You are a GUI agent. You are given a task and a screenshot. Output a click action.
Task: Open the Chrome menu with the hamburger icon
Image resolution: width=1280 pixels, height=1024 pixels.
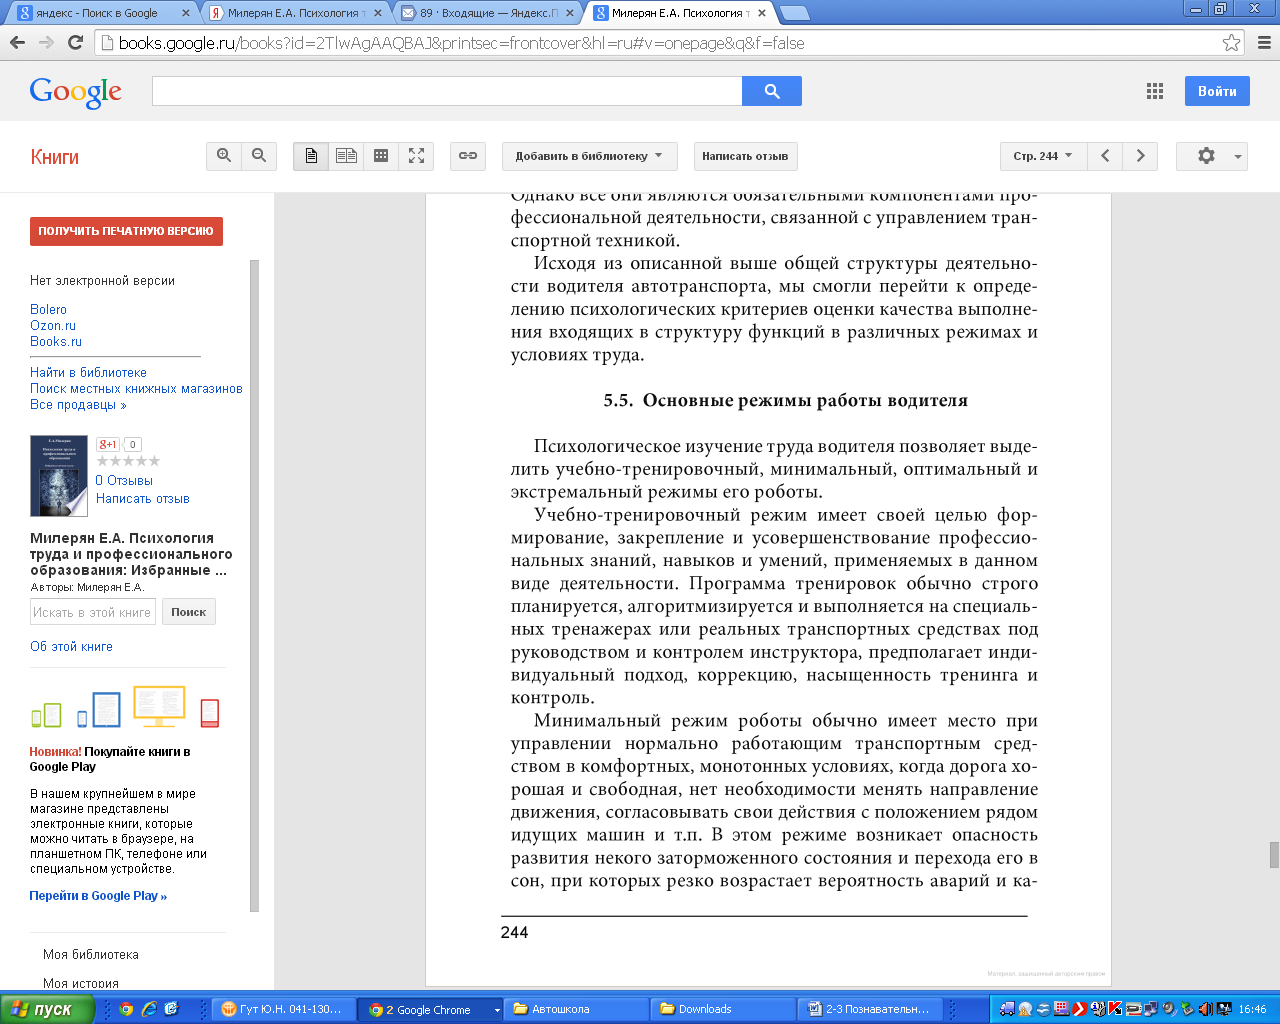click(x=1263, y=43)
